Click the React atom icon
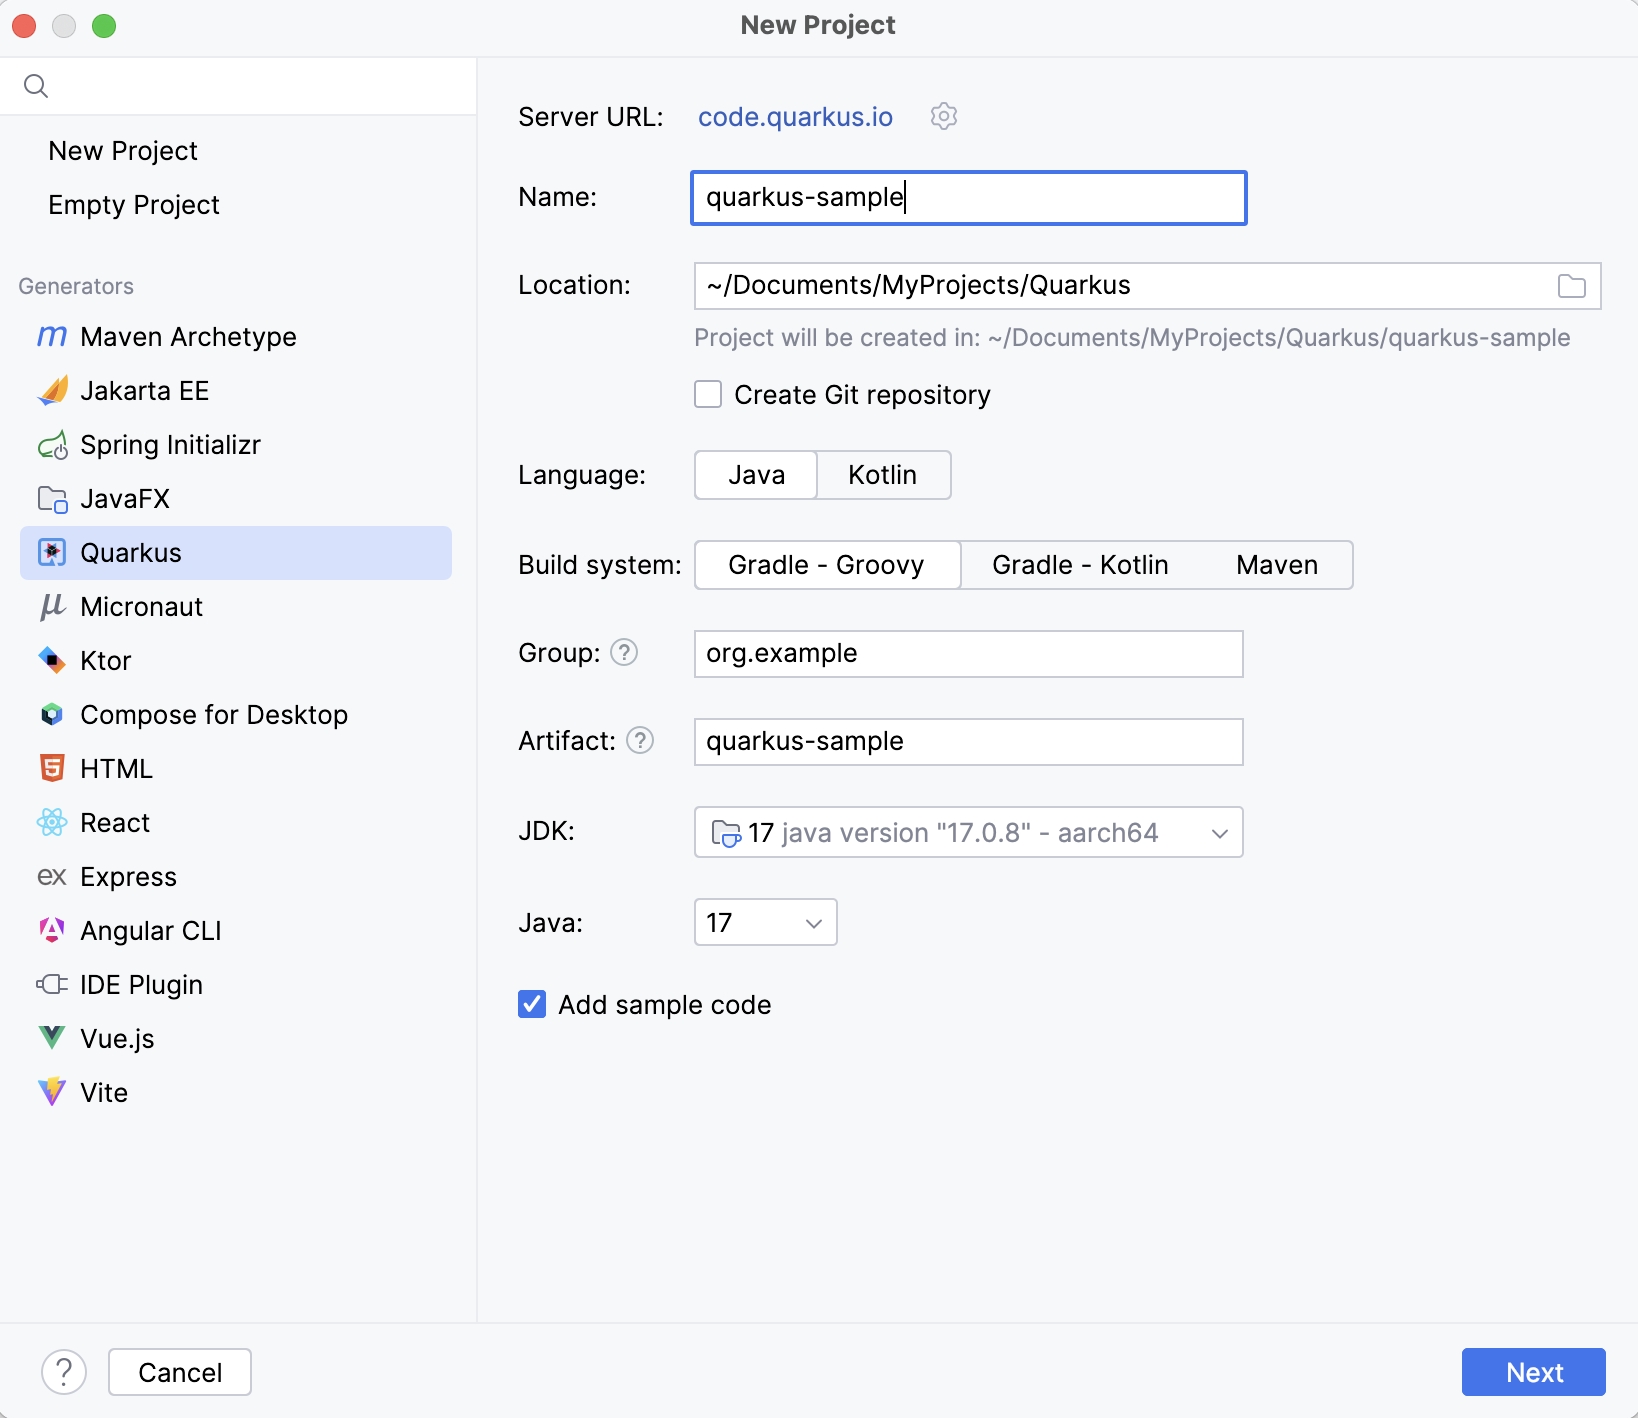 [52, 823]
